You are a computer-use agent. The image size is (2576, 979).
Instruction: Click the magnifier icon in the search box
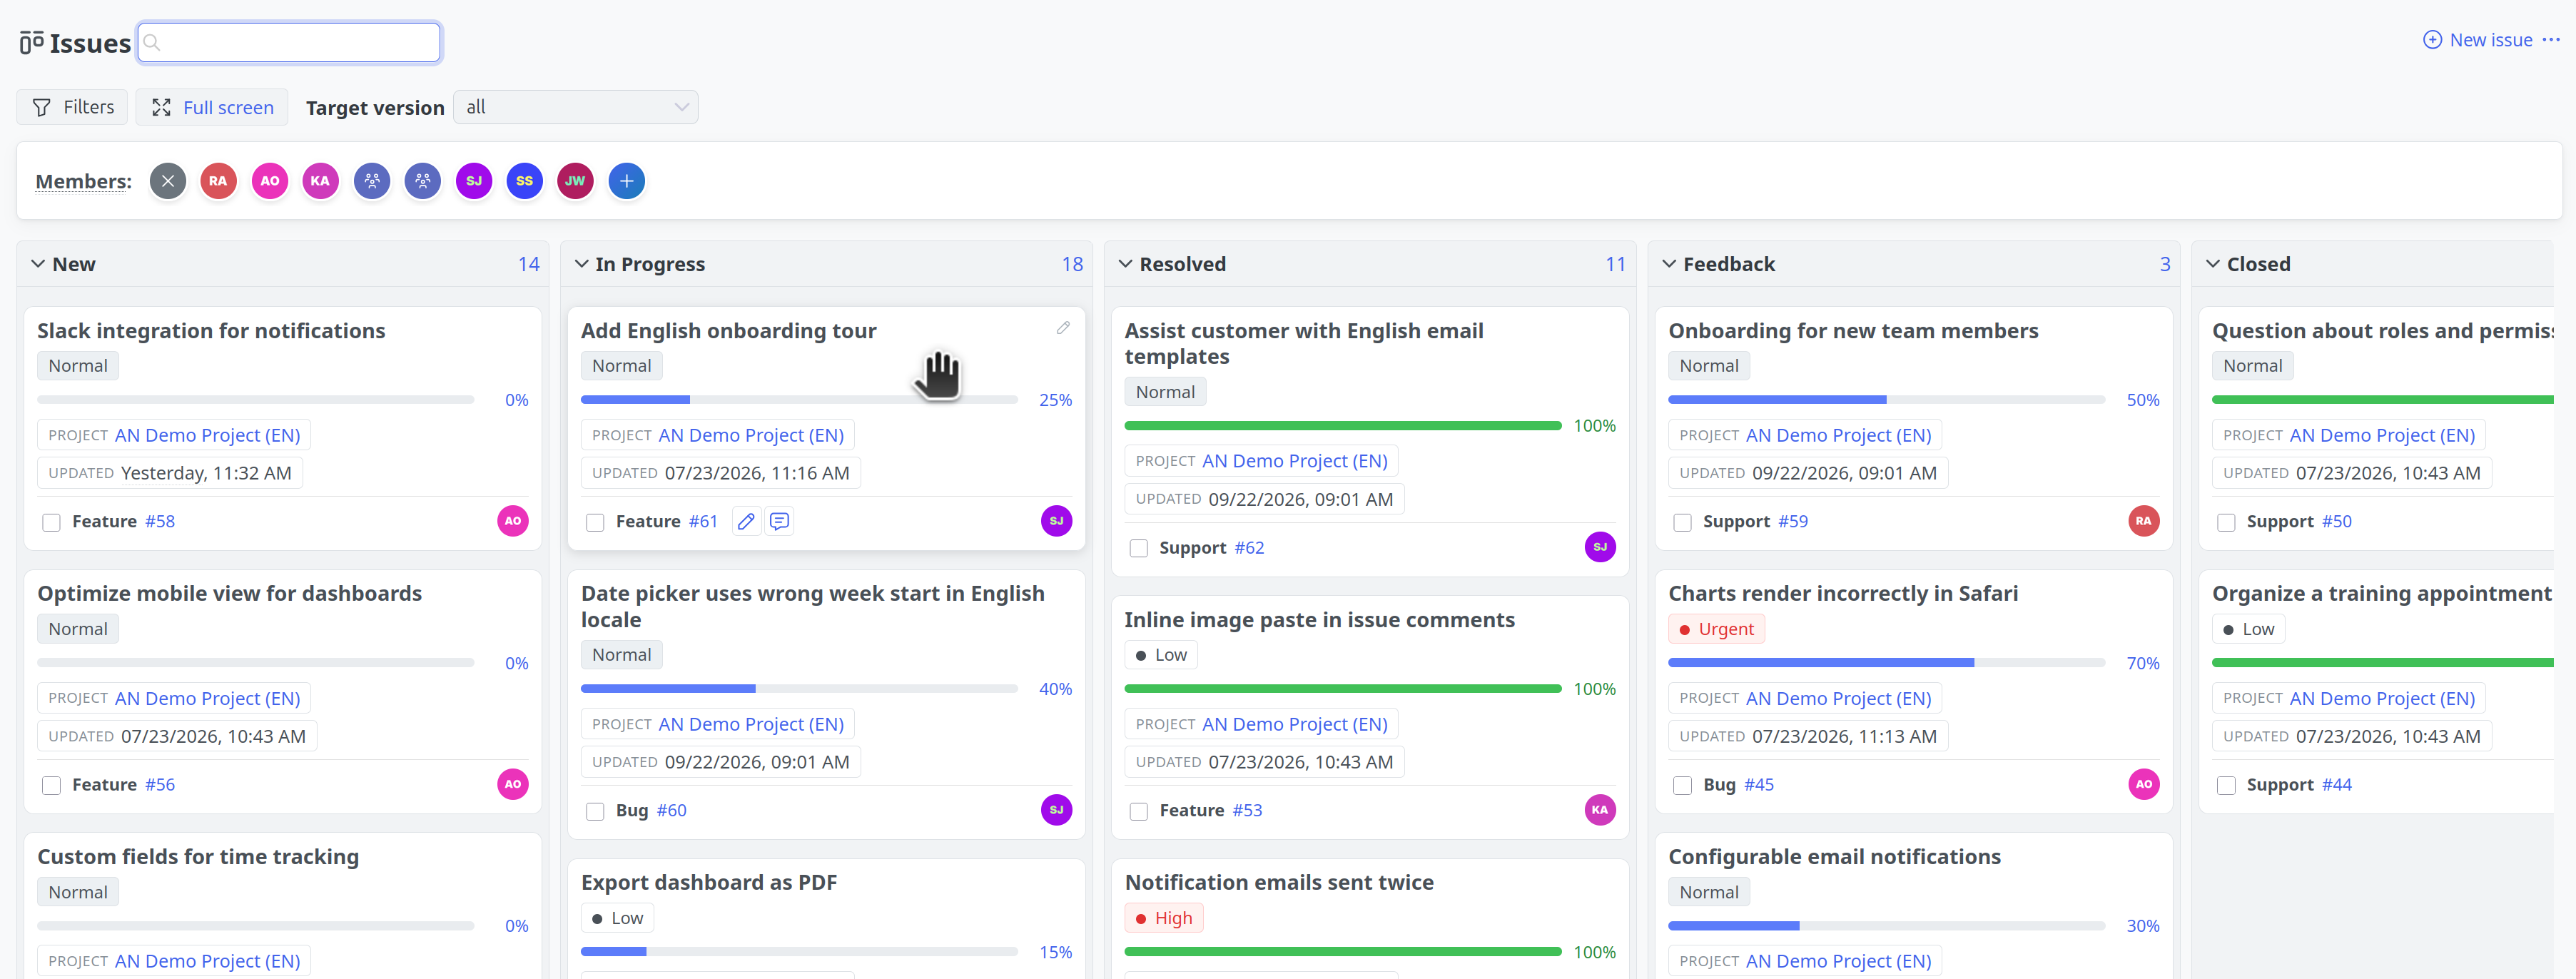pos(152,43)
